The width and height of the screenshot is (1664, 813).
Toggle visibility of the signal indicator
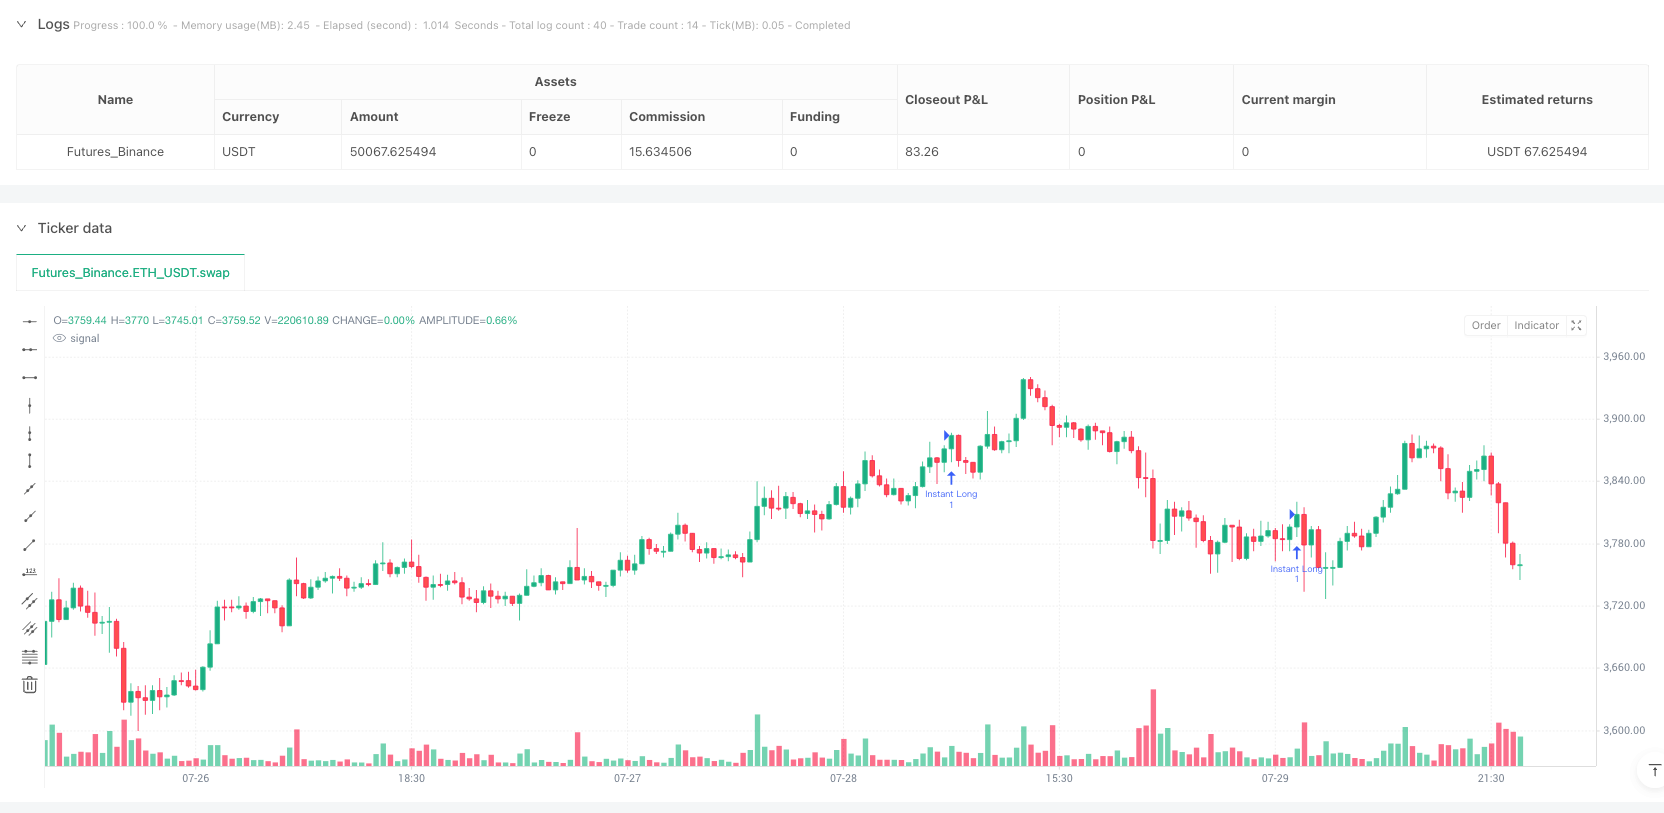tap(60, 339)
